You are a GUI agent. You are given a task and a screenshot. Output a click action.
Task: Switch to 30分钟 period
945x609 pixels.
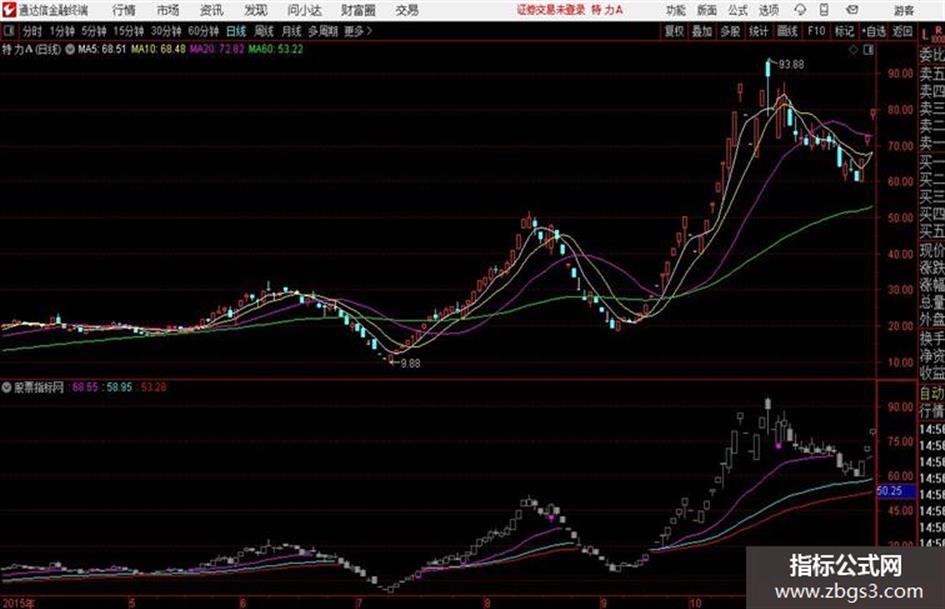(x=166, y=31)
